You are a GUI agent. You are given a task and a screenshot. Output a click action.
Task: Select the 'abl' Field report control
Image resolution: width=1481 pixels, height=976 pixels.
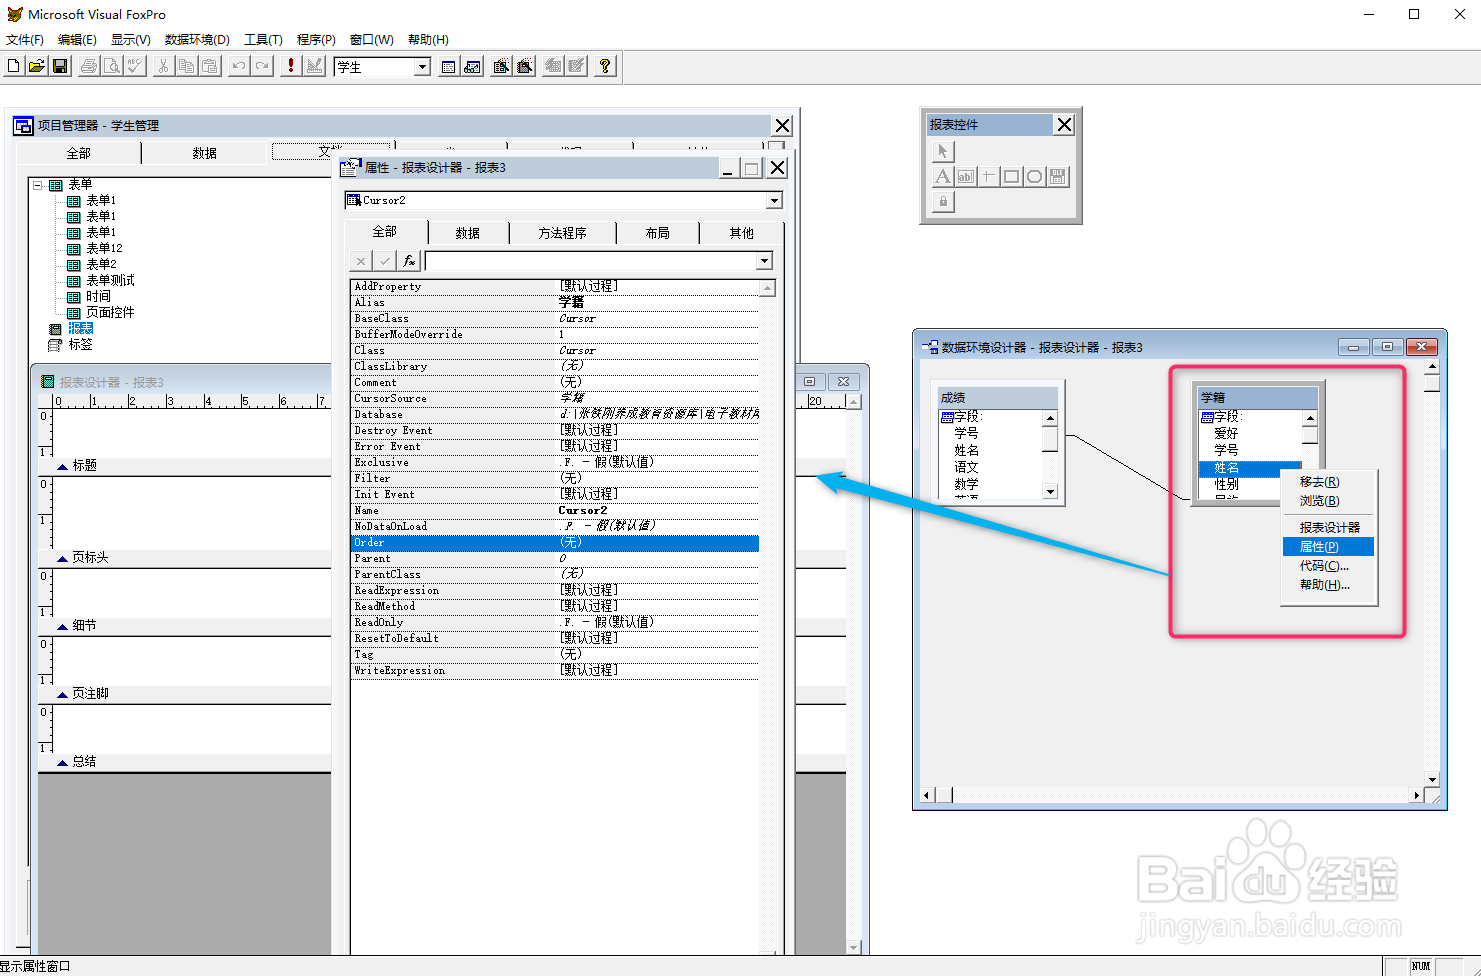pos(966,177)
